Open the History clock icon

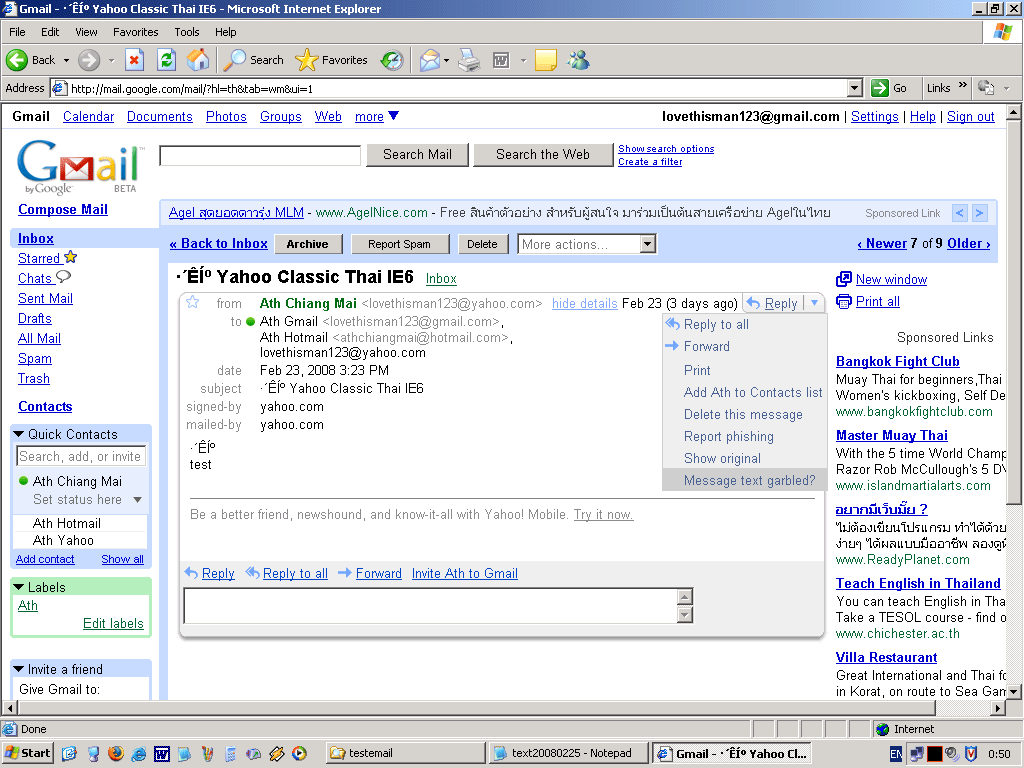click(x=392, y=60)
